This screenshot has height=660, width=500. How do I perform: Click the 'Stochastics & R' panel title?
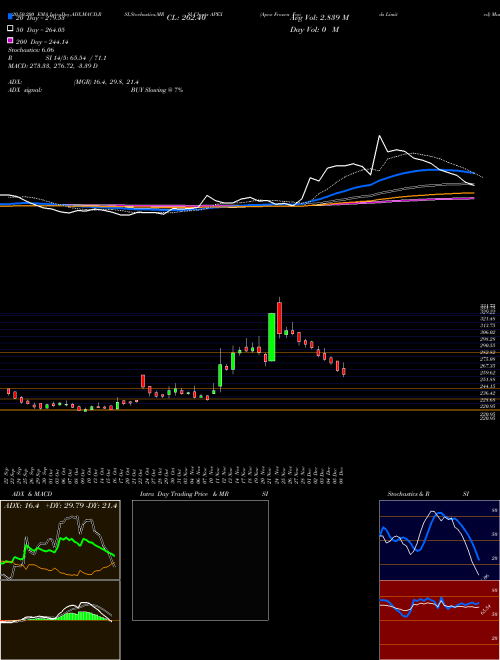coord(408,494)
